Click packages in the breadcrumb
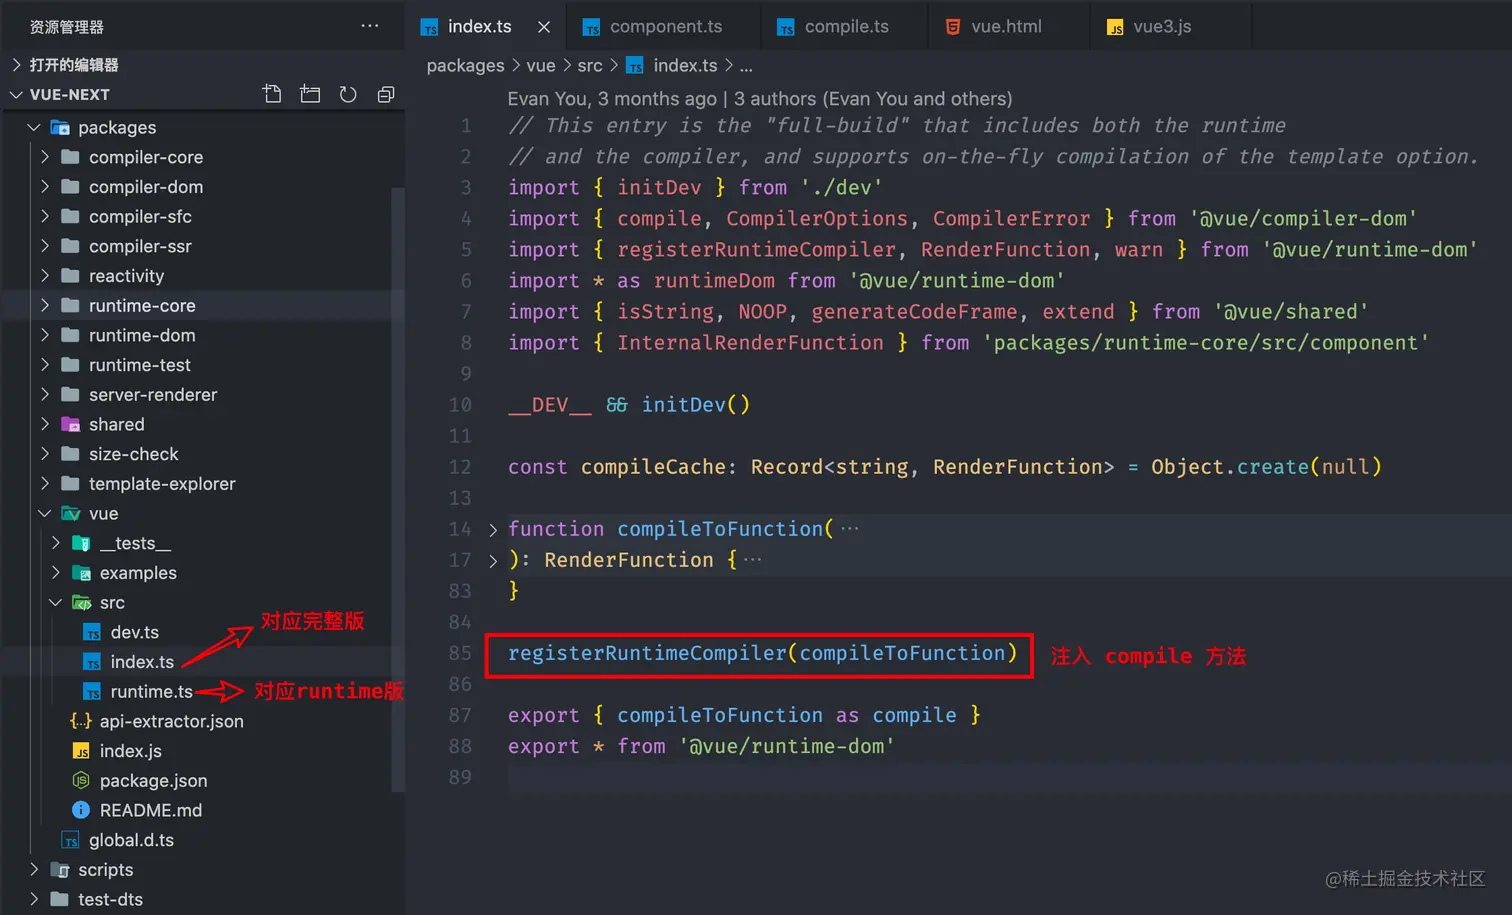Image resolution: width=1512 pixels, height=915 pixels. 465,65
